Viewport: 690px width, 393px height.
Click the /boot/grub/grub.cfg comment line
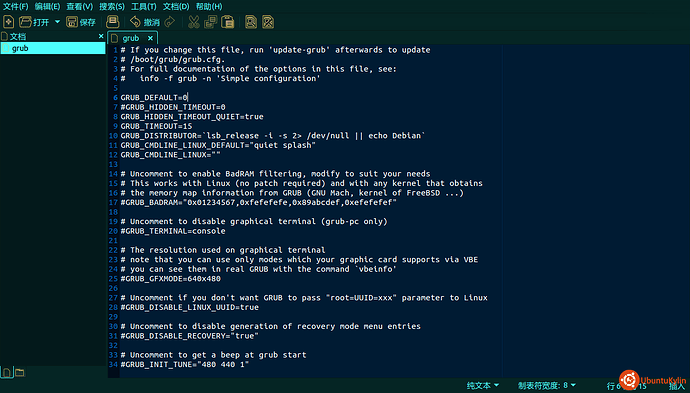173,59
